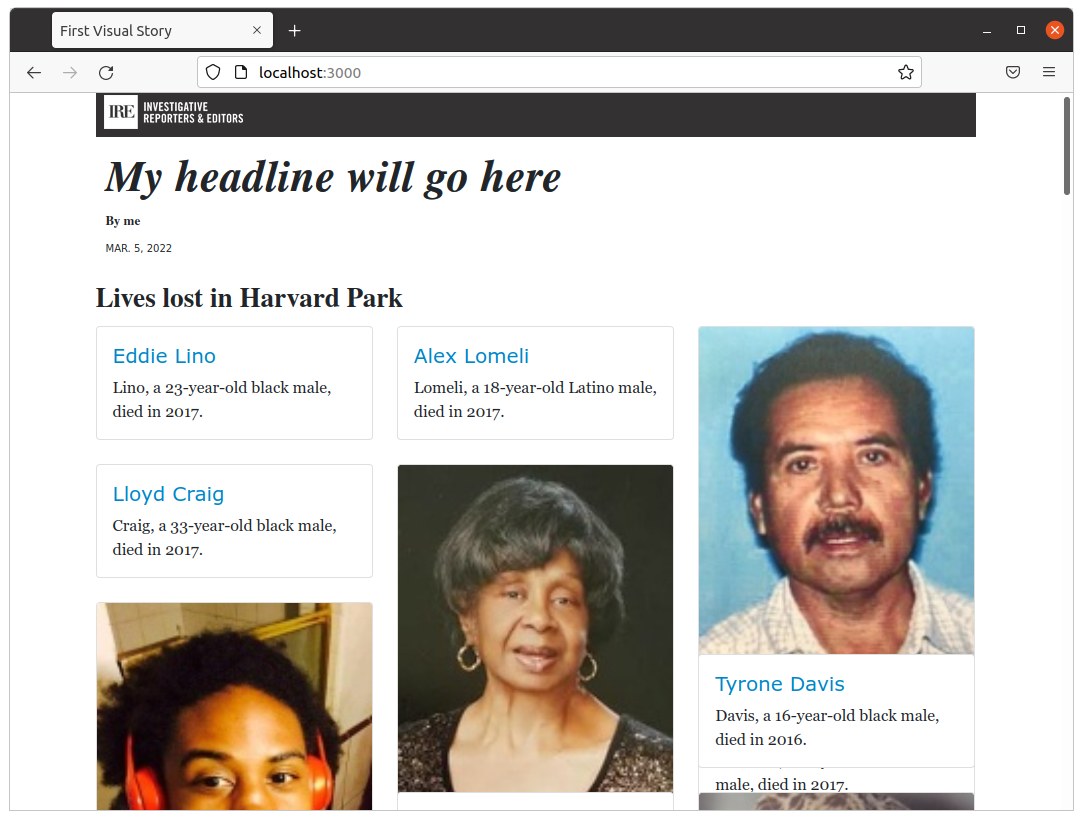
Task: Open the Eddie Lino link
Action: tap(164, 356)
